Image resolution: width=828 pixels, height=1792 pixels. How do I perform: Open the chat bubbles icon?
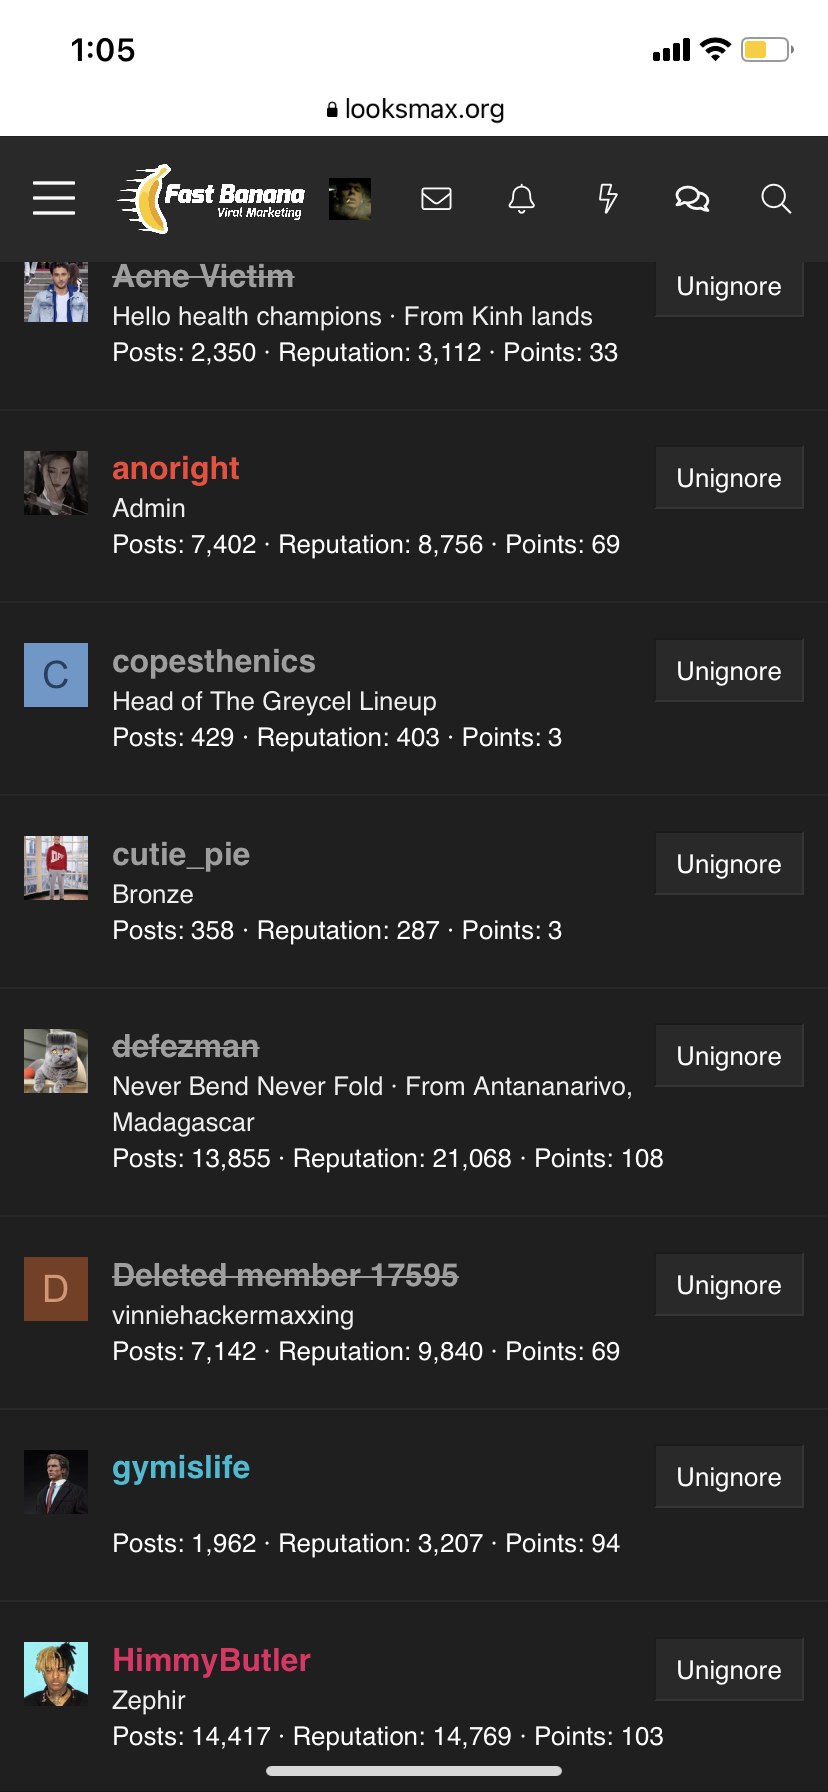click(692, 199)
